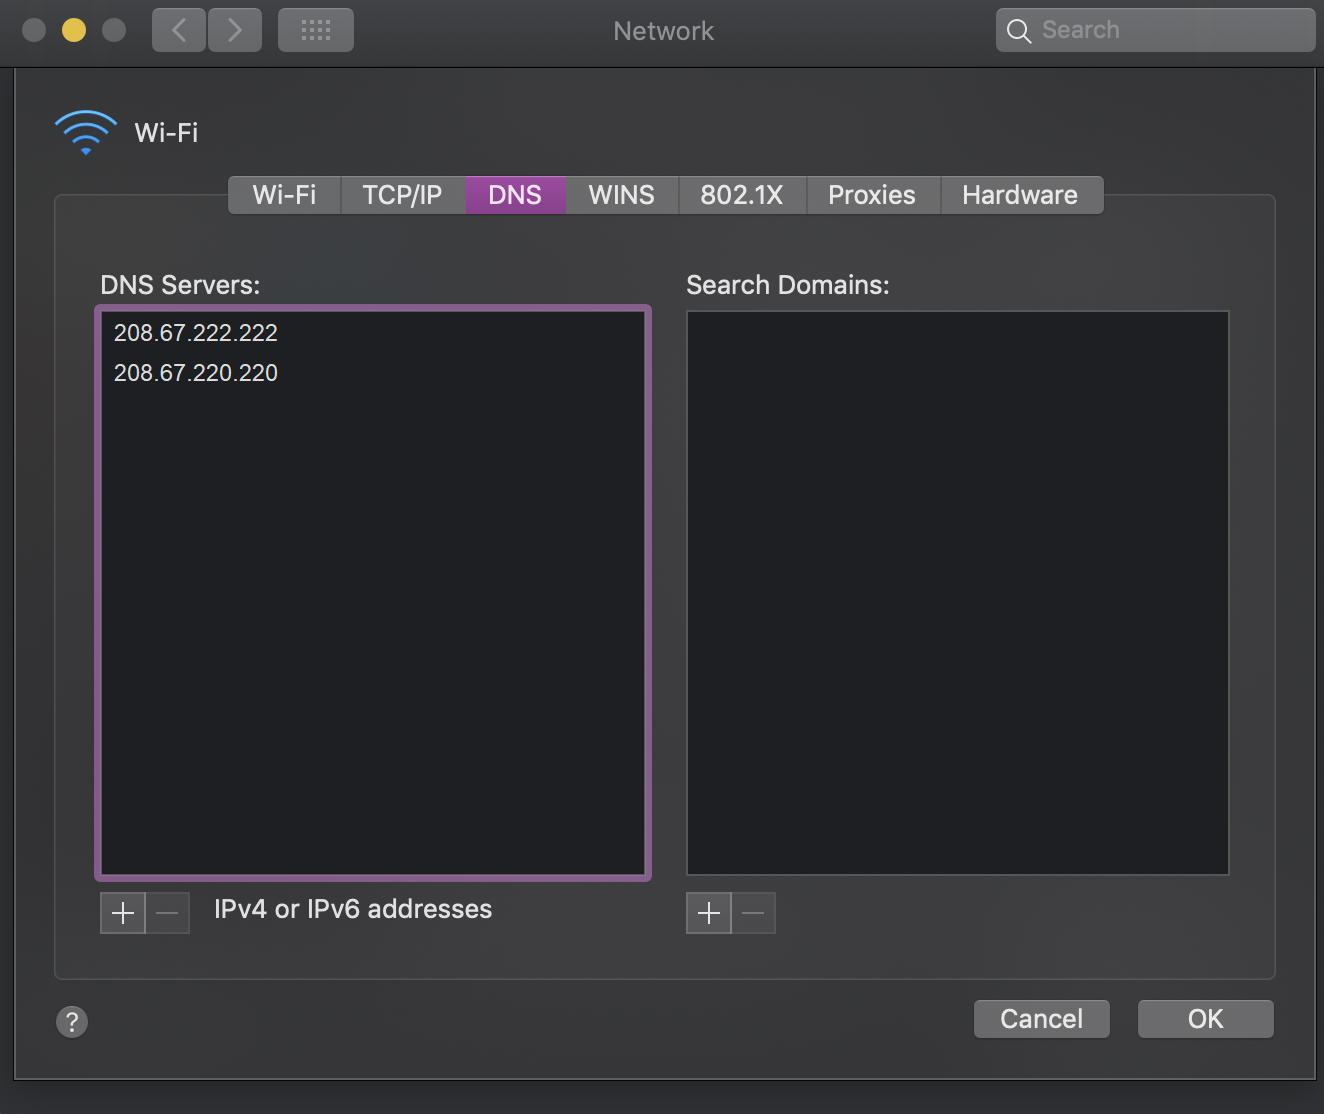Go to the Proxies tab

pyautogui.click(x=872, y=195)
